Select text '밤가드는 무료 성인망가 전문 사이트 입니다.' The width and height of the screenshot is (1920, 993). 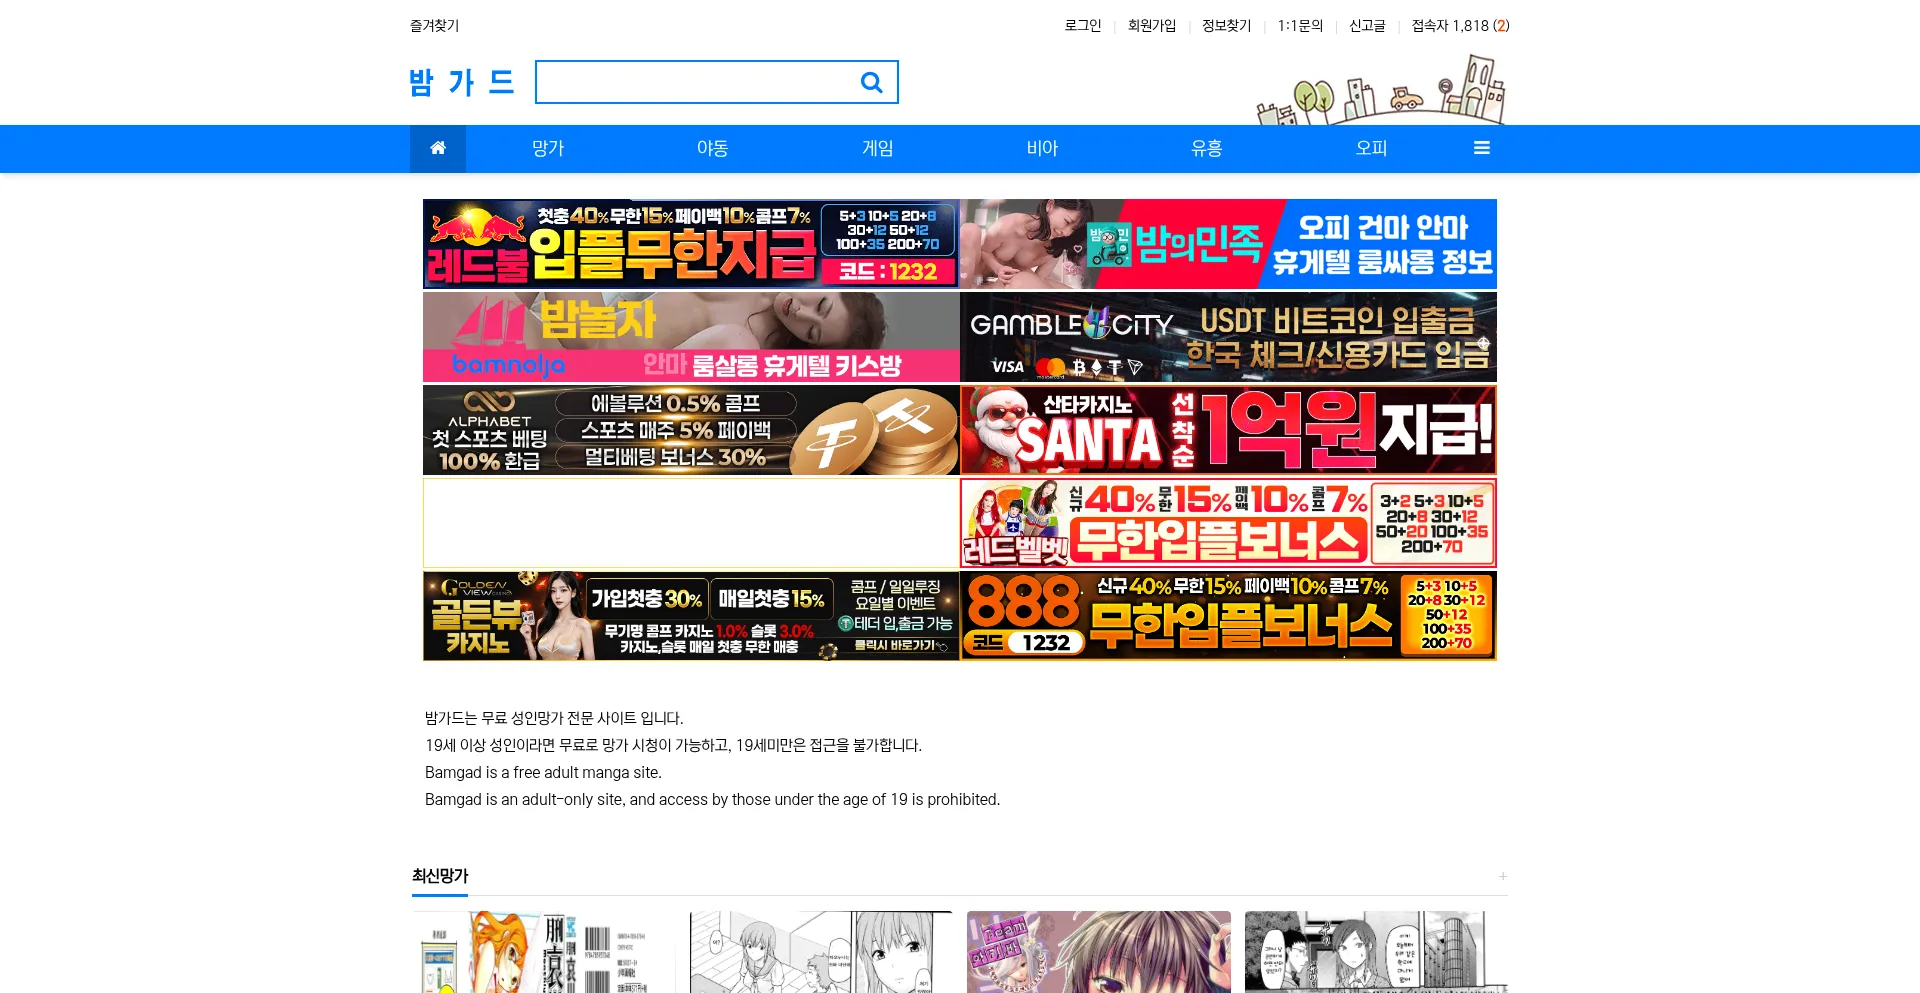point(554,718)
